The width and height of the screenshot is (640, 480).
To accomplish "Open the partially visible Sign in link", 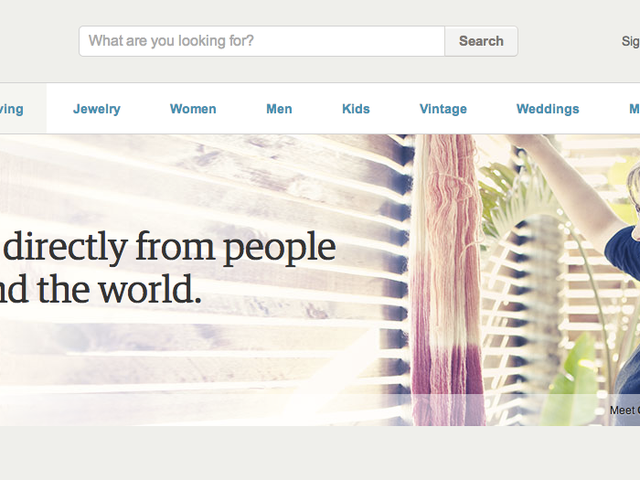I will [x=631, y=41].
